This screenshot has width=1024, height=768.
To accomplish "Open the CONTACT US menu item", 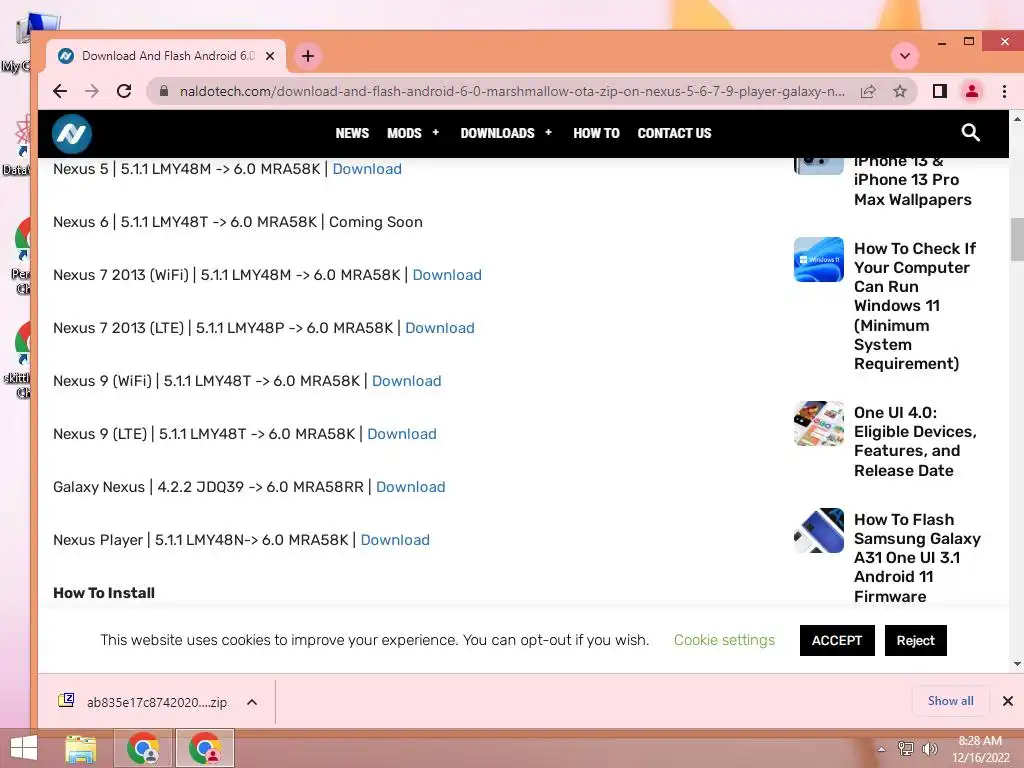I will point(674,133).
